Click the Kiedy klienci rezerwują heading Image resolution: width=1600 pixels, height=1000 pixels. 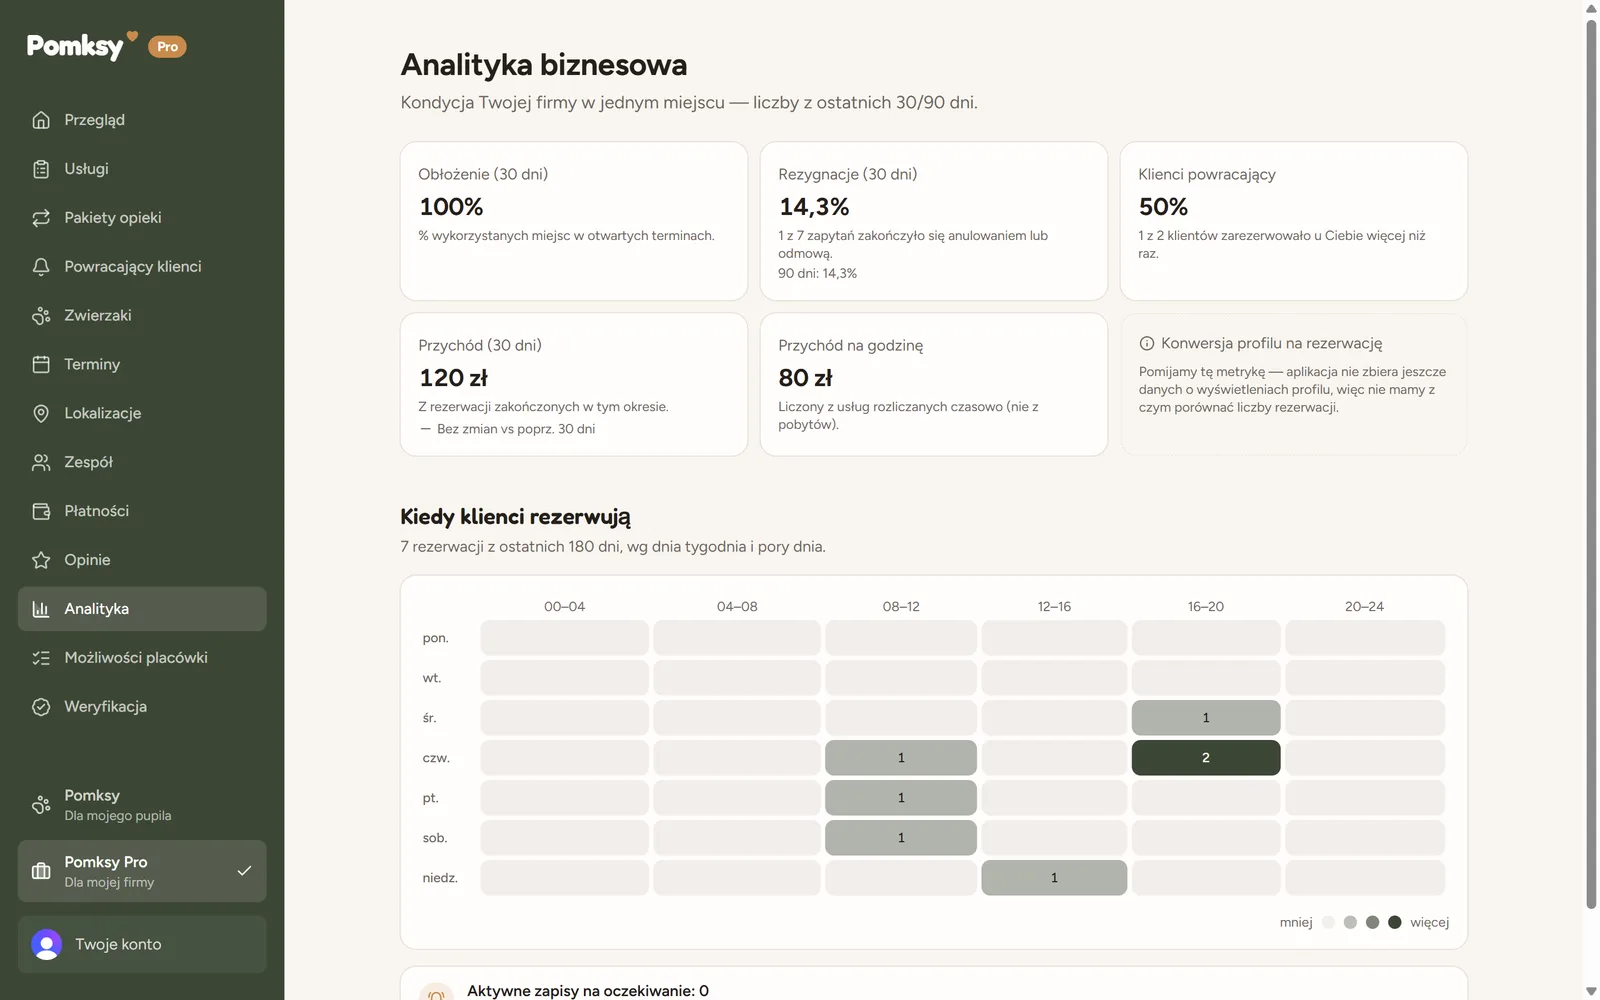click(515, 517)
